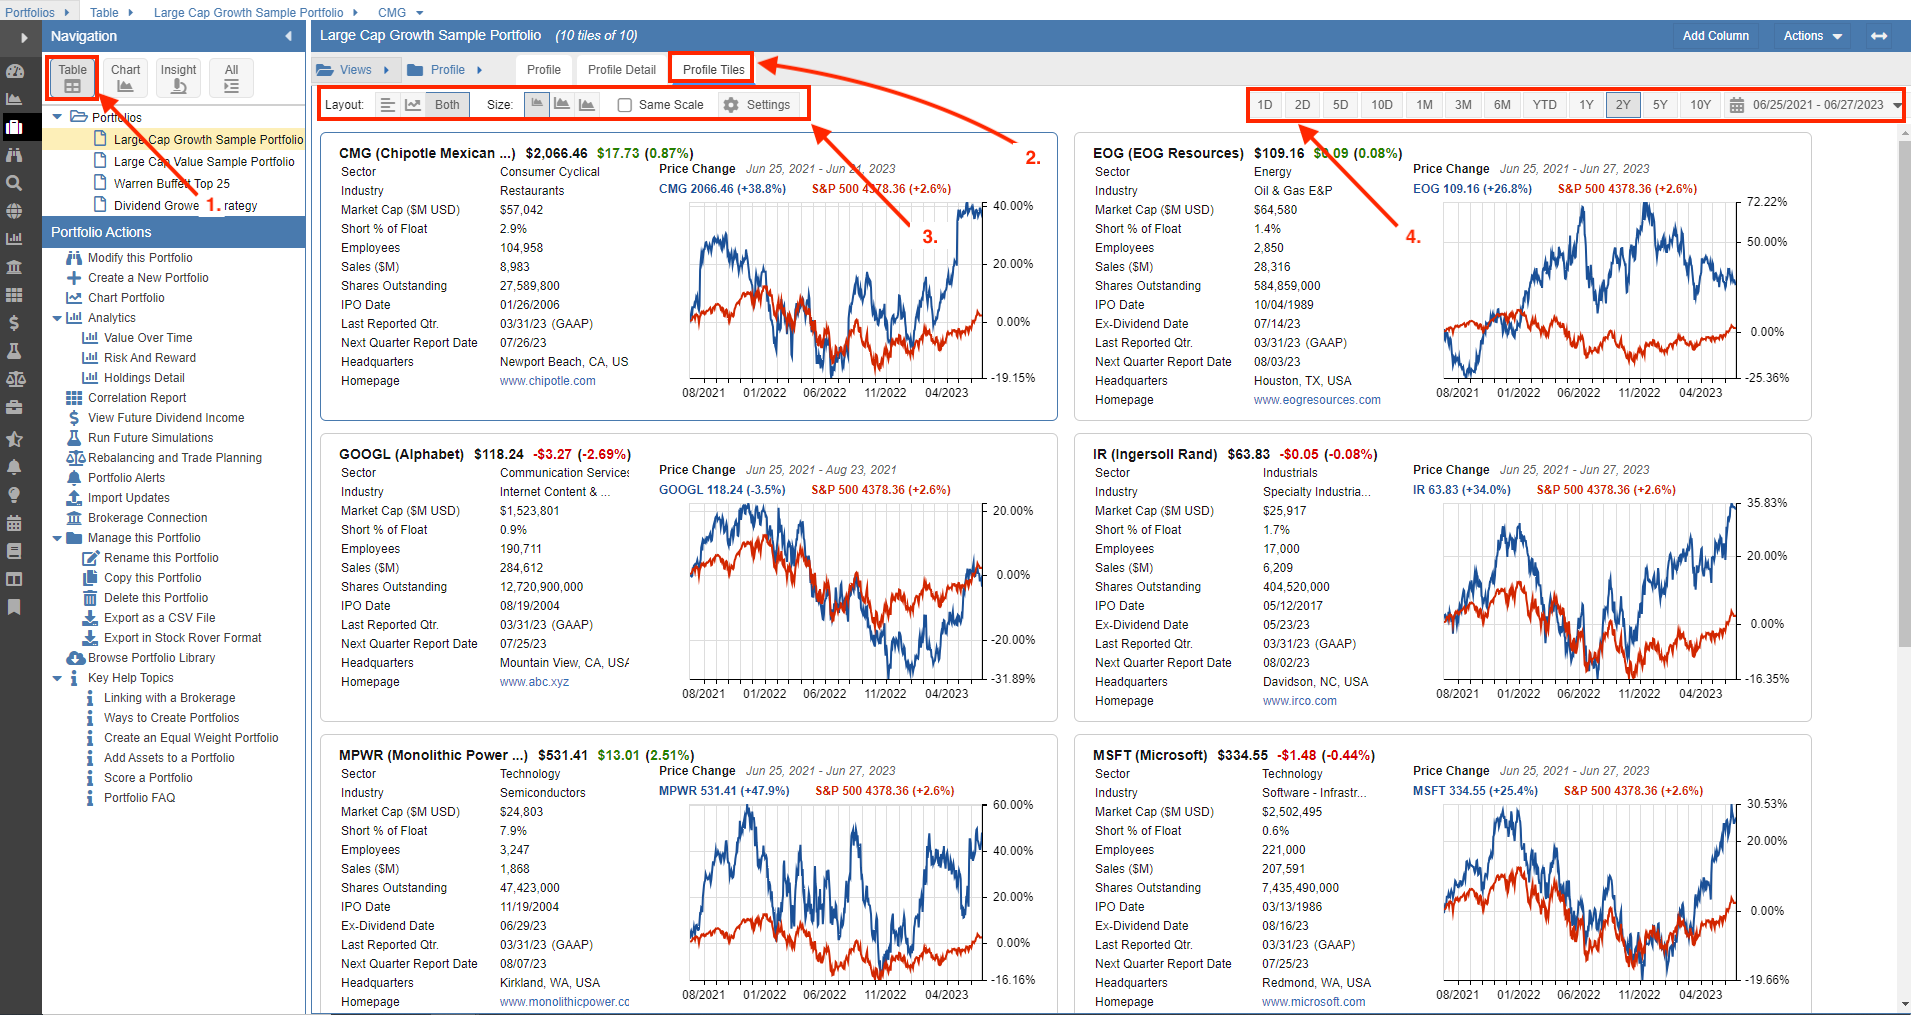Image resolution: width=1911 pixels, height=1015 pixels.
Task: Open the dollar sign sidebar icon
Action: [14, 323]
